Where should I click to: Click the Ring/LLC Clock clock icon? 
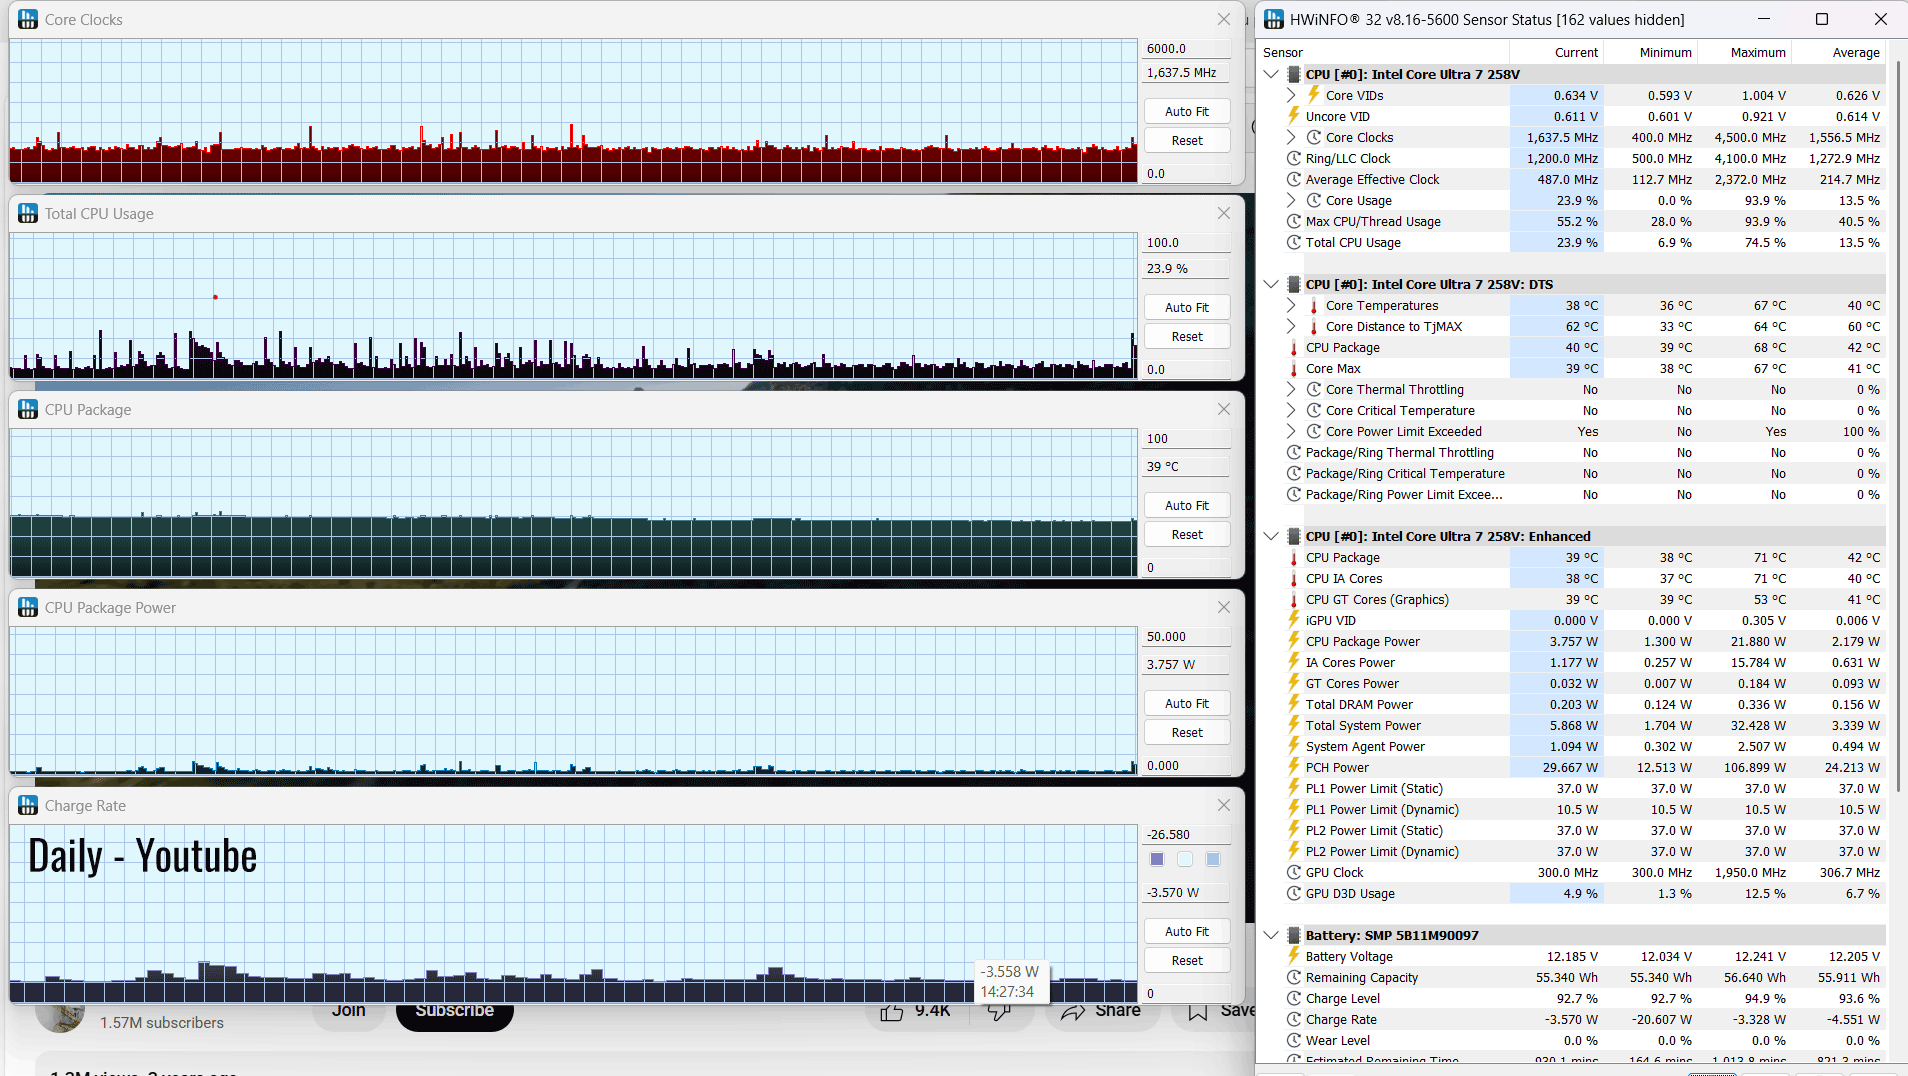click(x=1294, y=158)
